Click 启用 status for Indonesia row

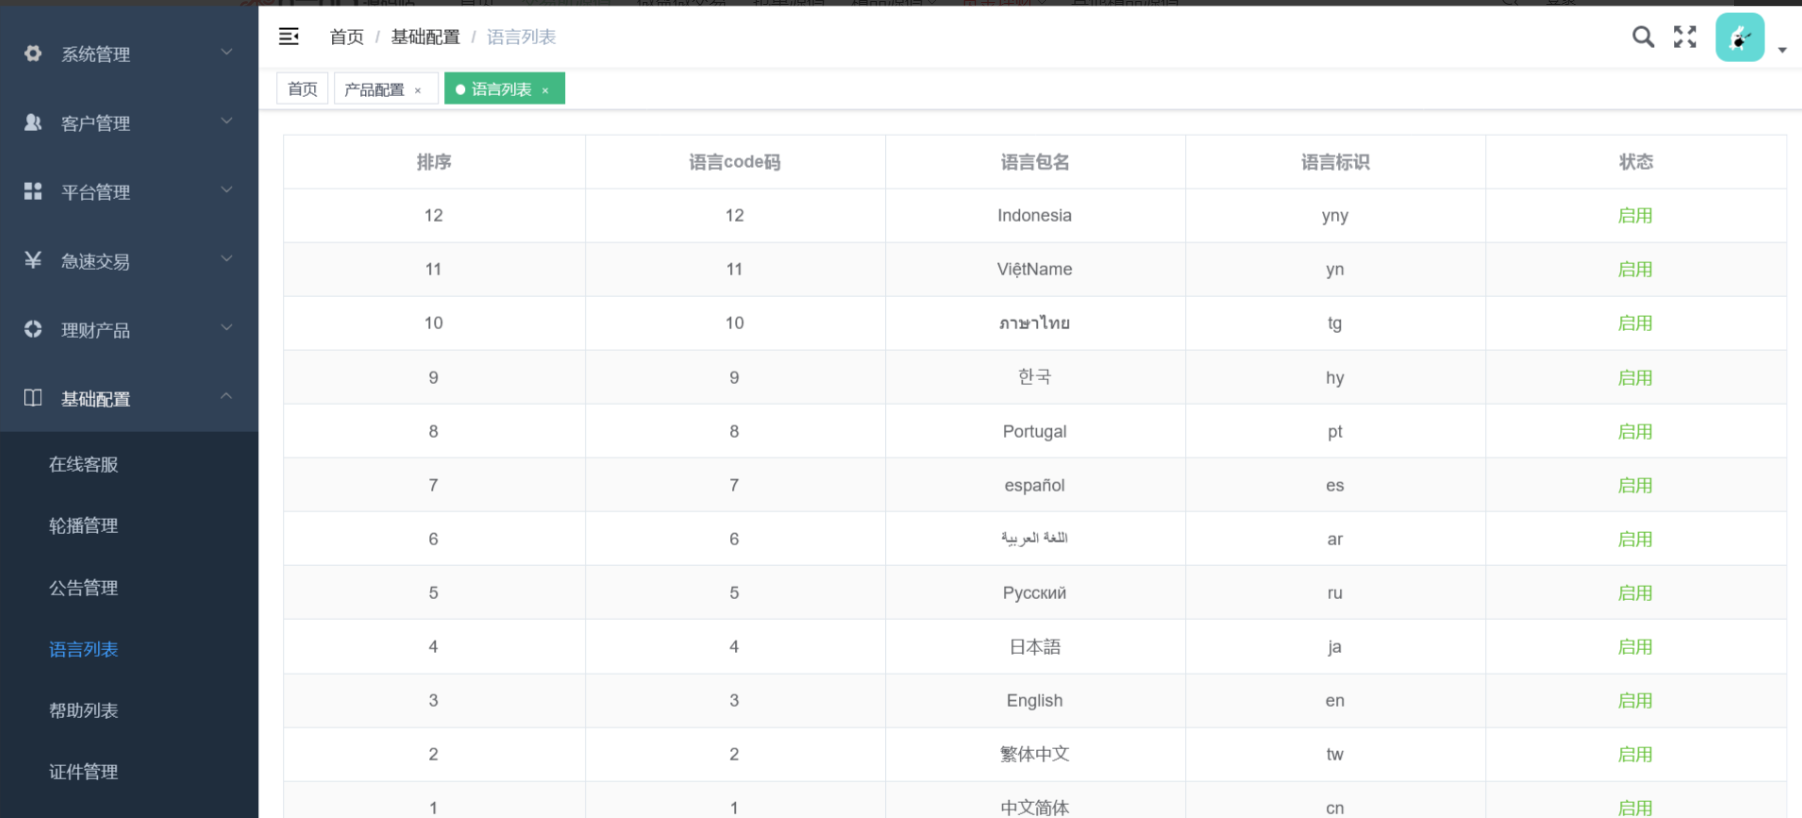click(x=1635, y=216)
